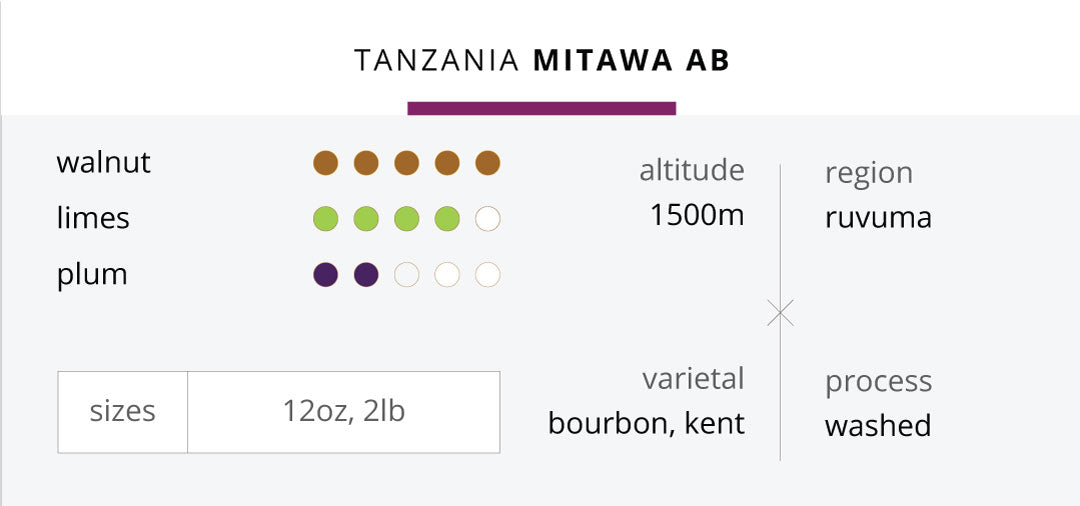Image resolution: width=1080 pixels, height=506 pixels.
Task: Click the first brown walnut dot
Action: [x=325, y=163]
